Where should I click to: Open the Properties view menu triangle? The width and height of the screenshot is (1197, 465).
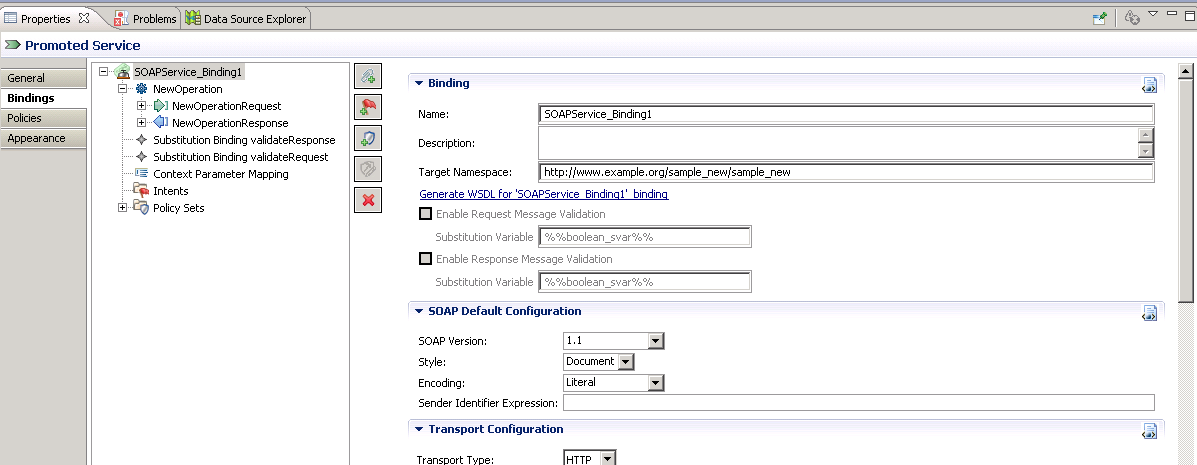1152,14
